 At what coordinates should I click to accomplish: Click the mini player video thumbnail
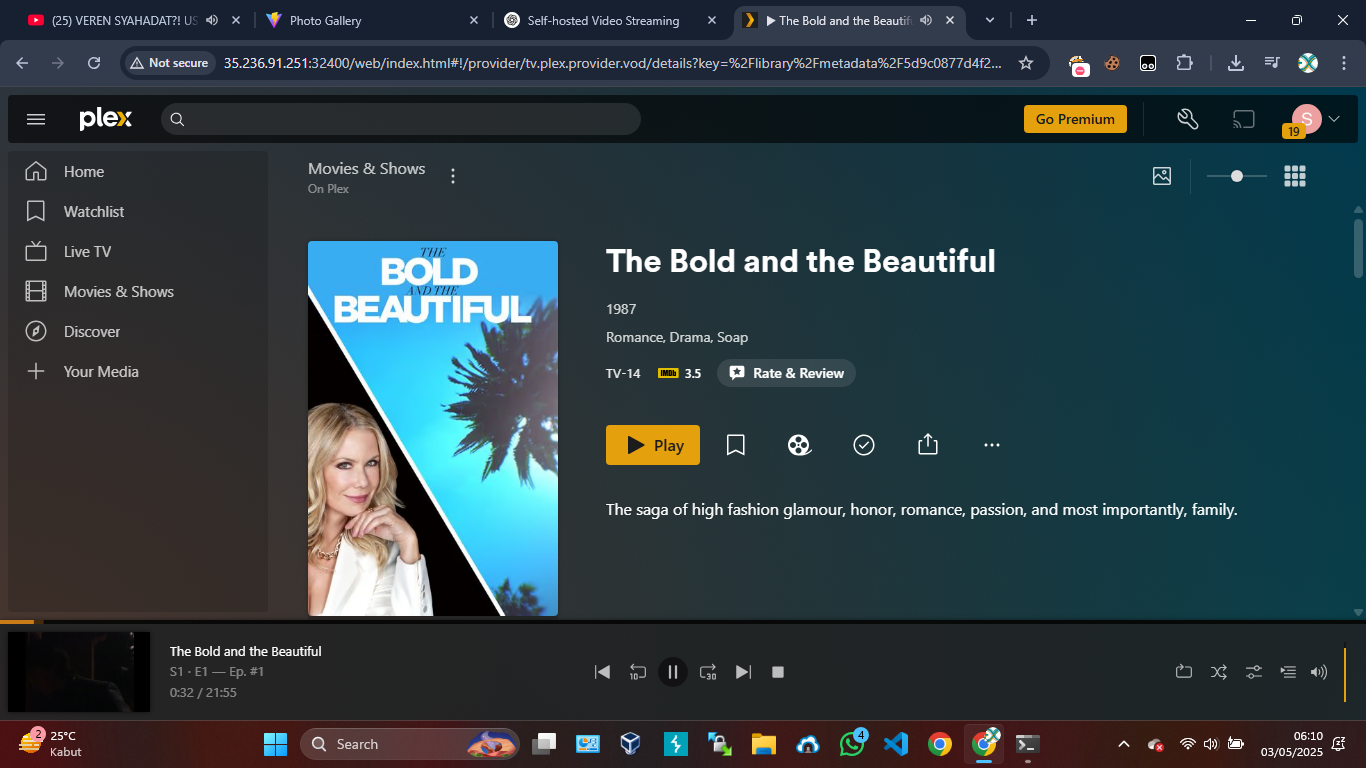pos(79,672)
